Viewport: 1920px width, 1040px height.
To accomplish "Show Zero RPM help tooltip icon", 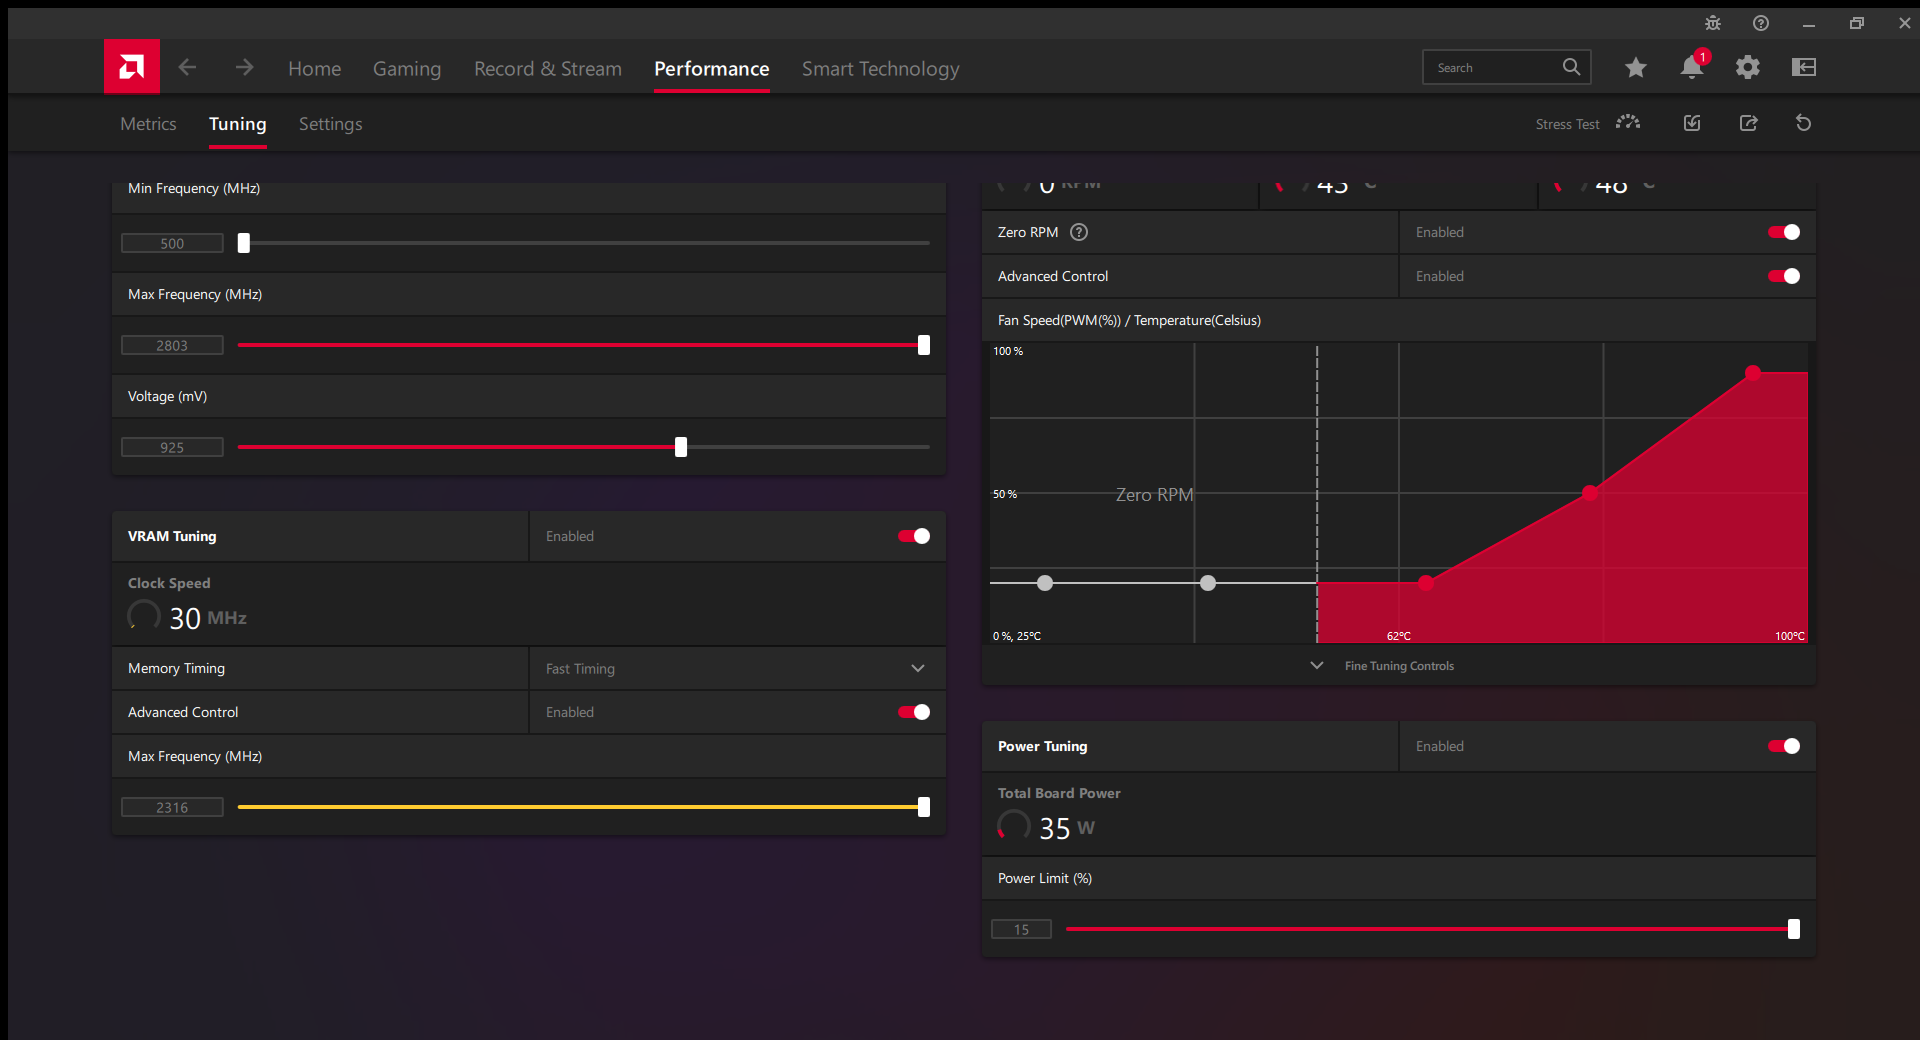I will click(x=1079, y=232).
